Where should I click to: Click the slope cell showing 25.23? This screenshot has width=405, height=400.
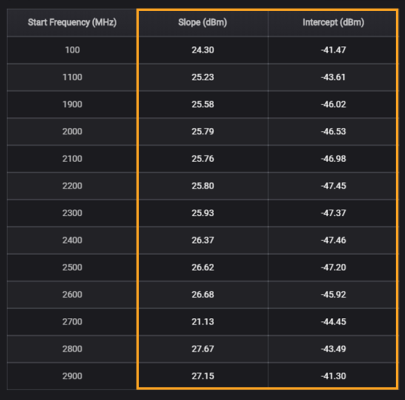pos(203,77)
